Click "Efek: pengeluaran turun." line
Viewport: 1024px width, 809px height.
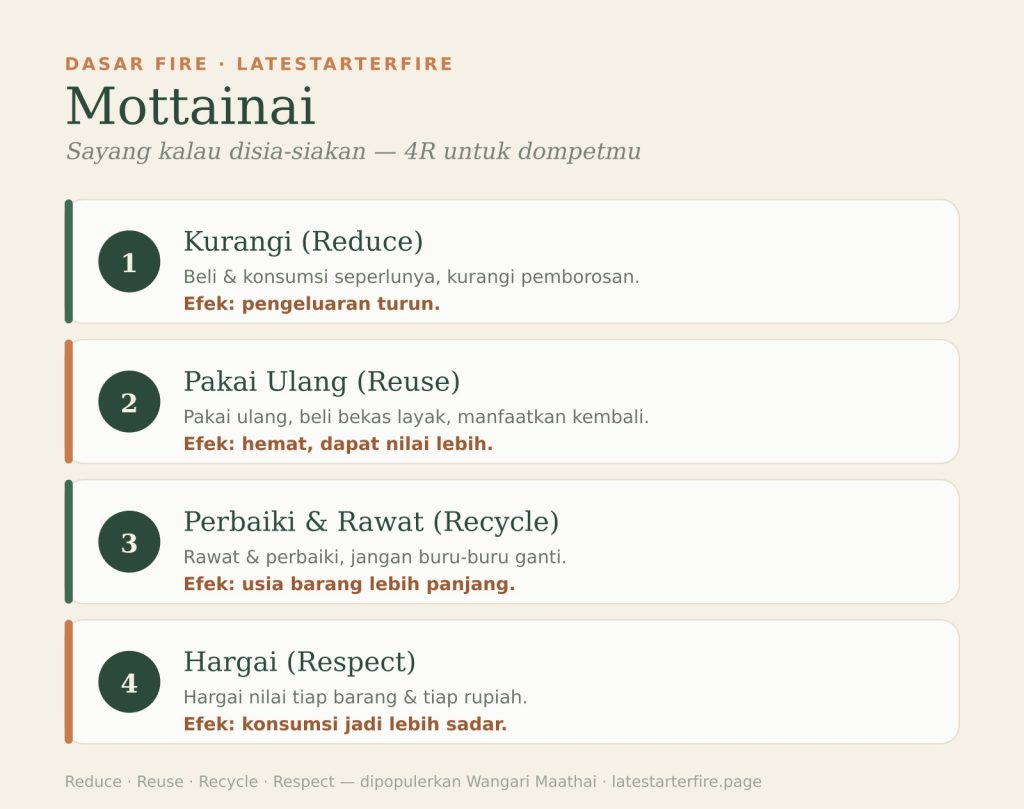click(312, 304)
